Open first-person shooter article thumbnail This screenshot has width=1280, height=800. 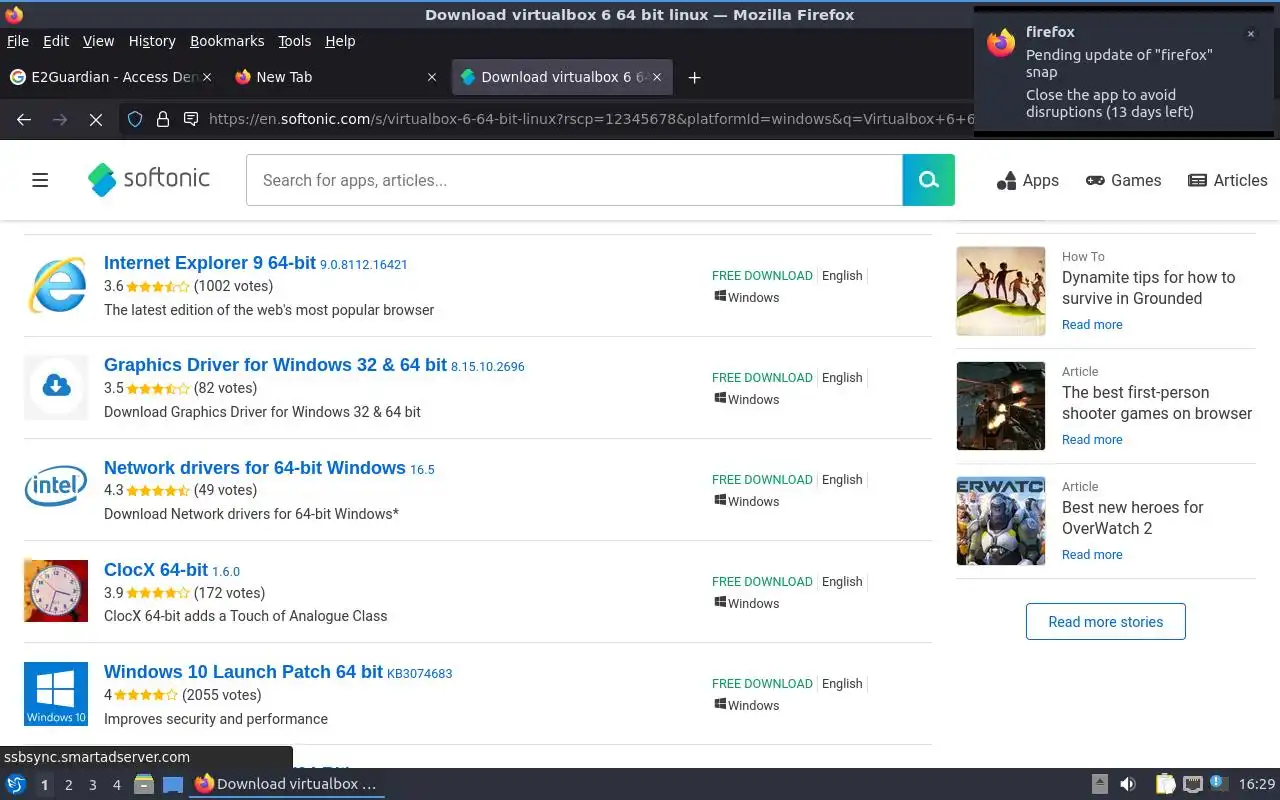click(x=1001, y=406)
